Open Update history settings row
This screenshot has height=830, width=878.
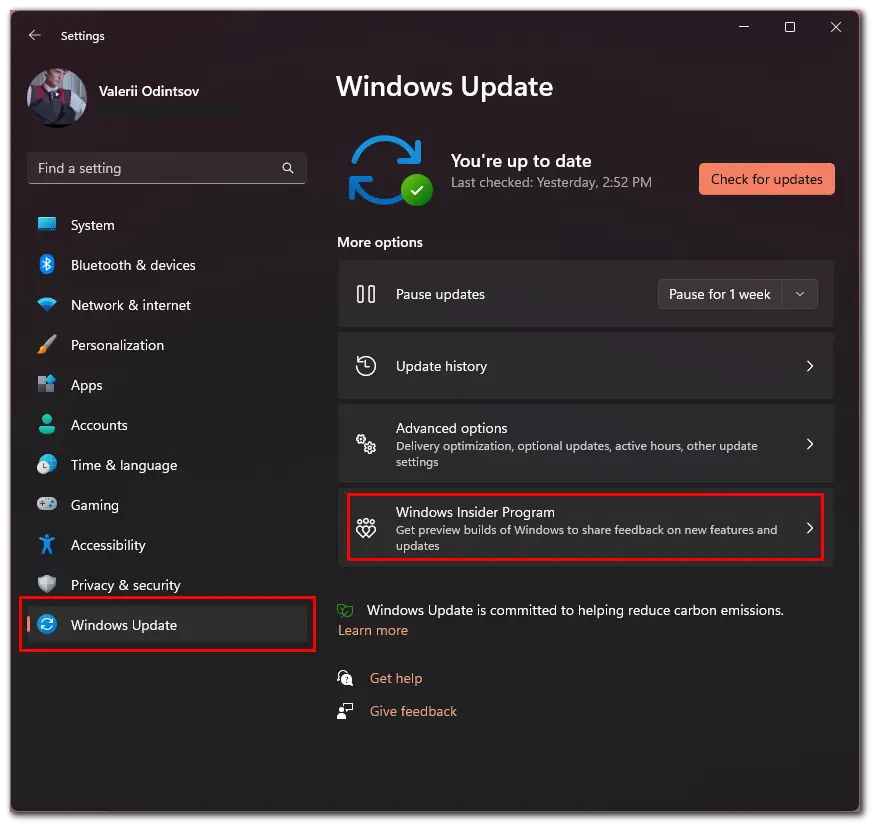(x=586, y=366)
